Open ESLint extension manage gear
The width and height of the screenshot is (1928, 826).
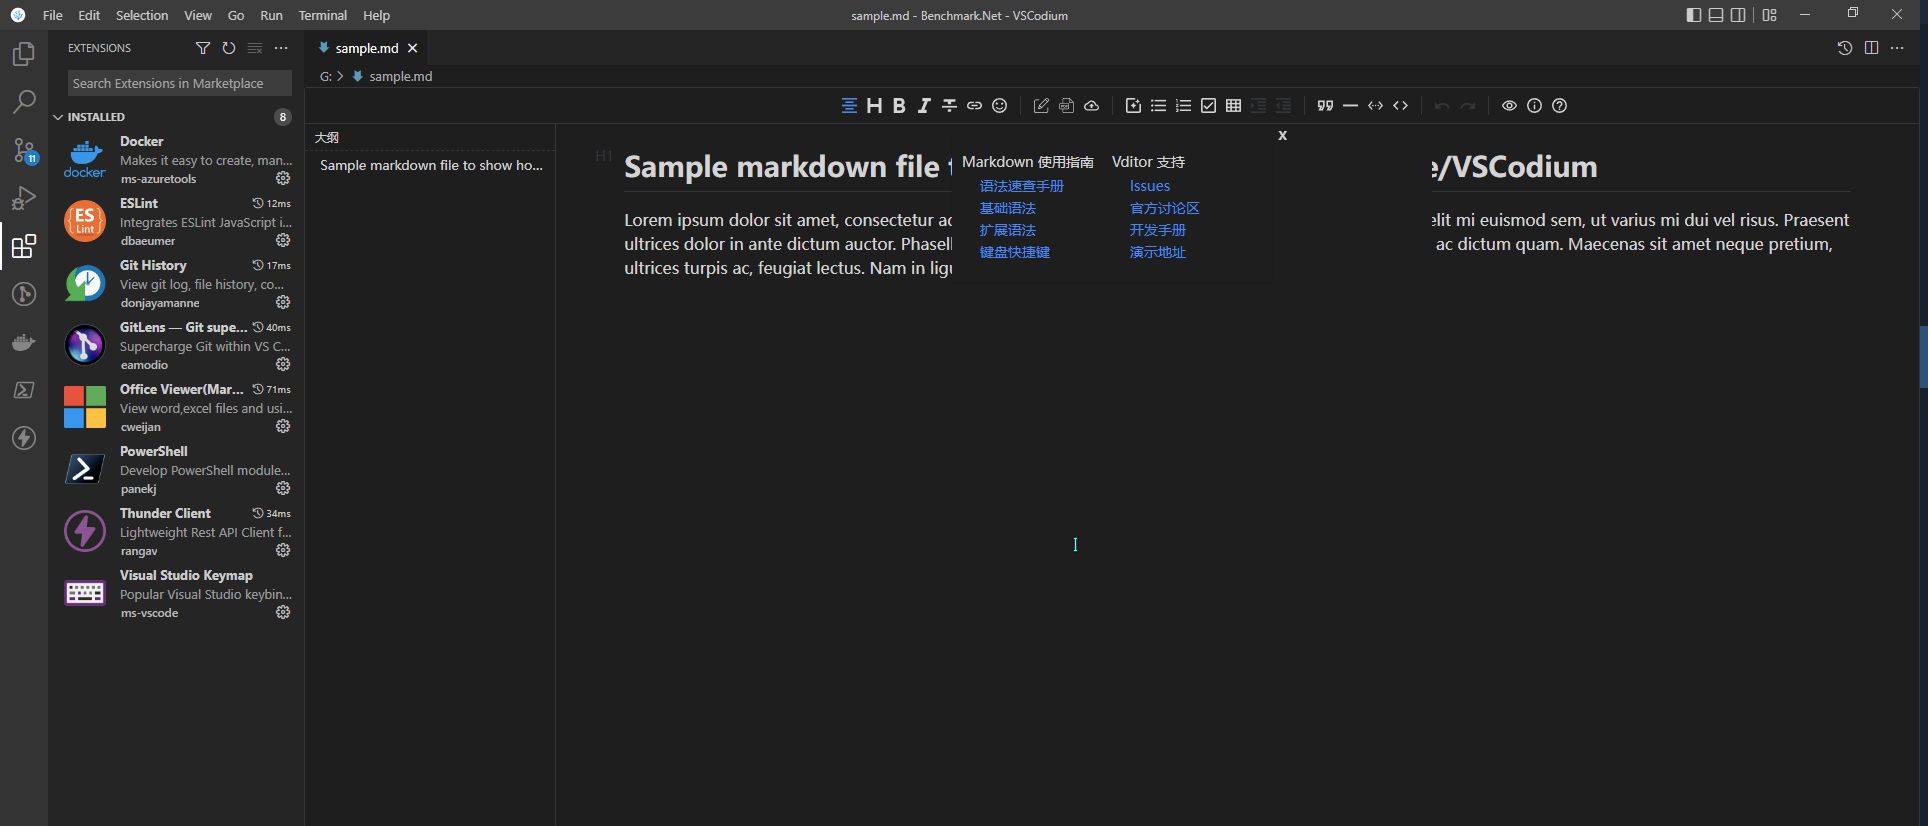[283, 240]
